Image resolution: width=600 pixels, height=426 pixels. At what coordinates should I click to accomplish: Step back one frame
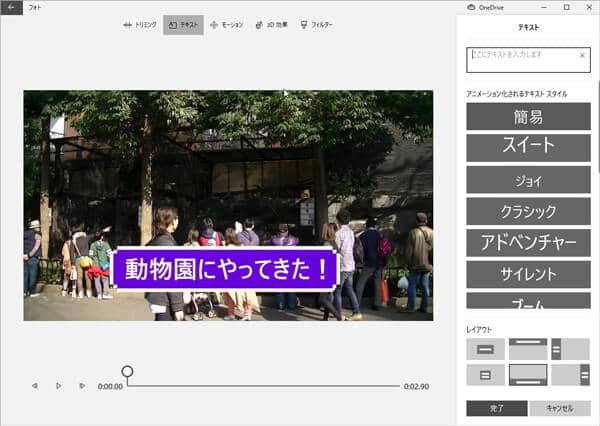[35, 386]
